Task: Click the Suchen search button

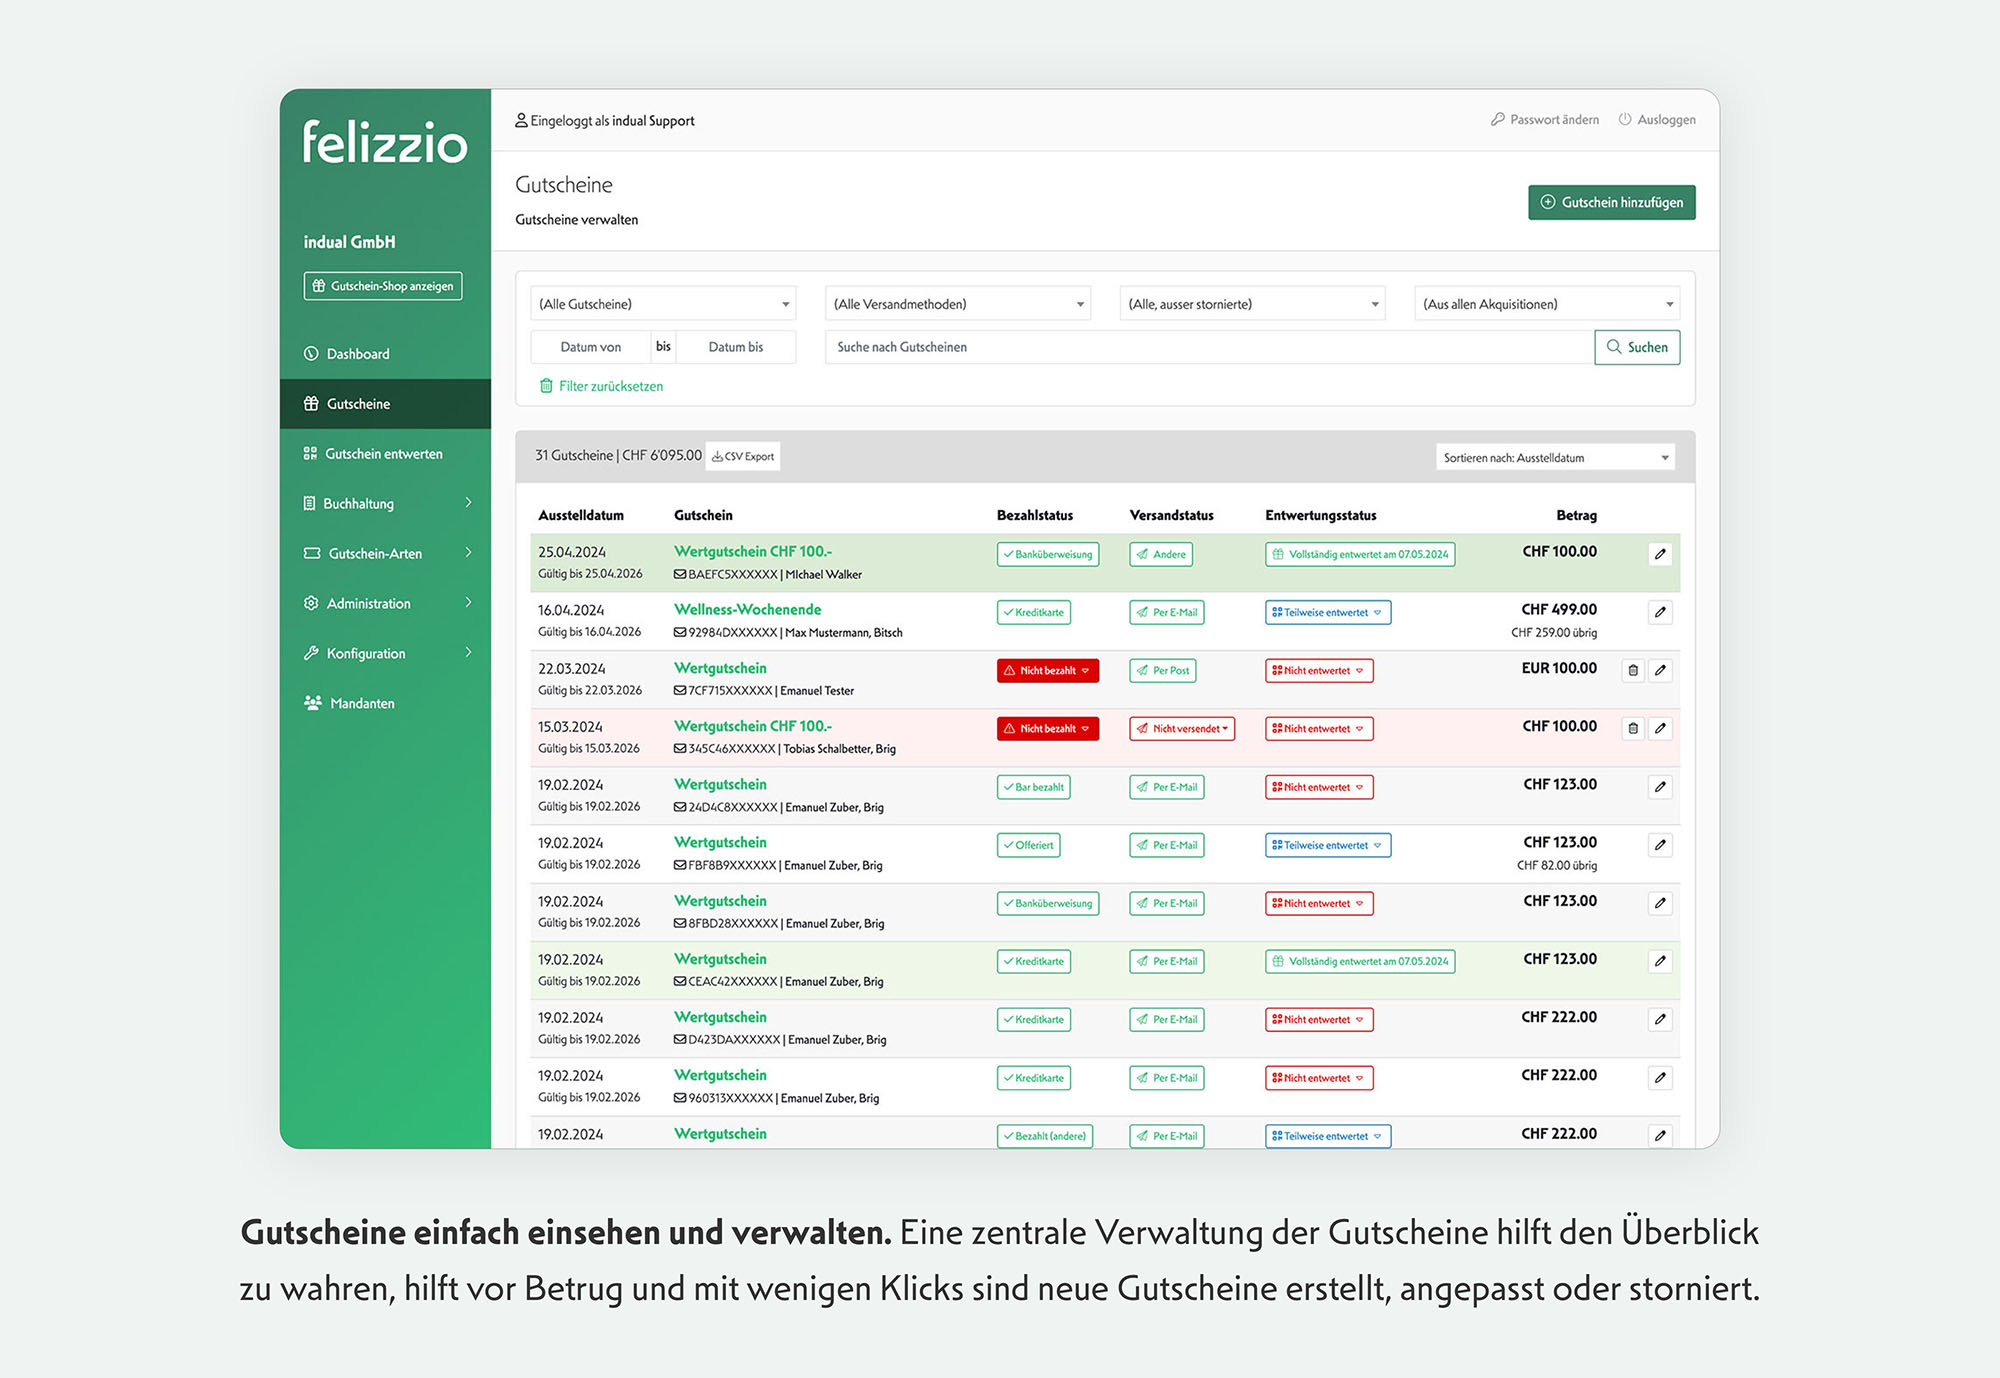Action: [x=1637, y=347]
